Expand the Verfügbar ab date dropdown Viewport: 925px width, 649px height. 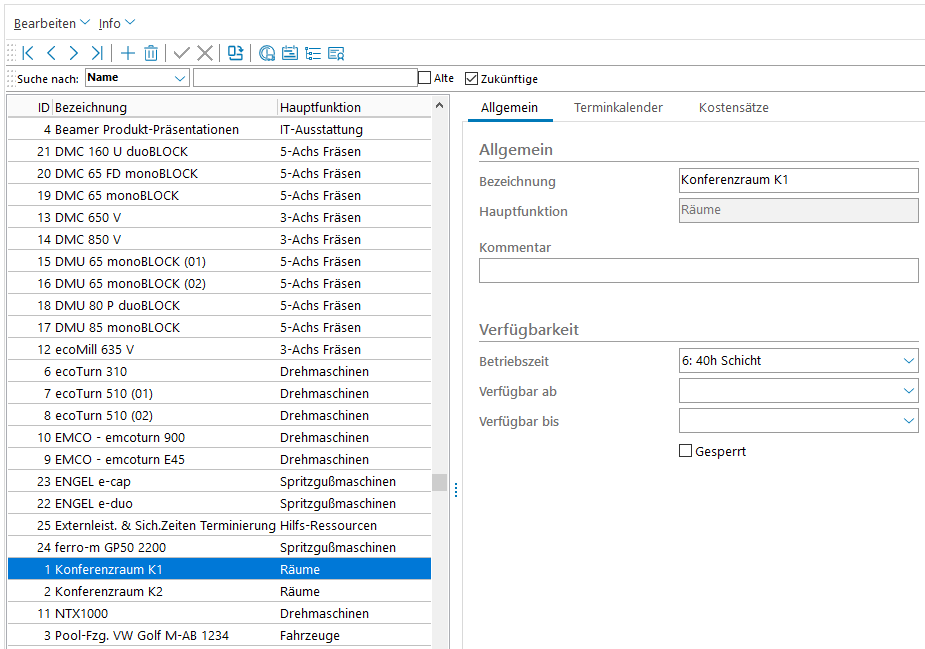click(x=908, y=391)
